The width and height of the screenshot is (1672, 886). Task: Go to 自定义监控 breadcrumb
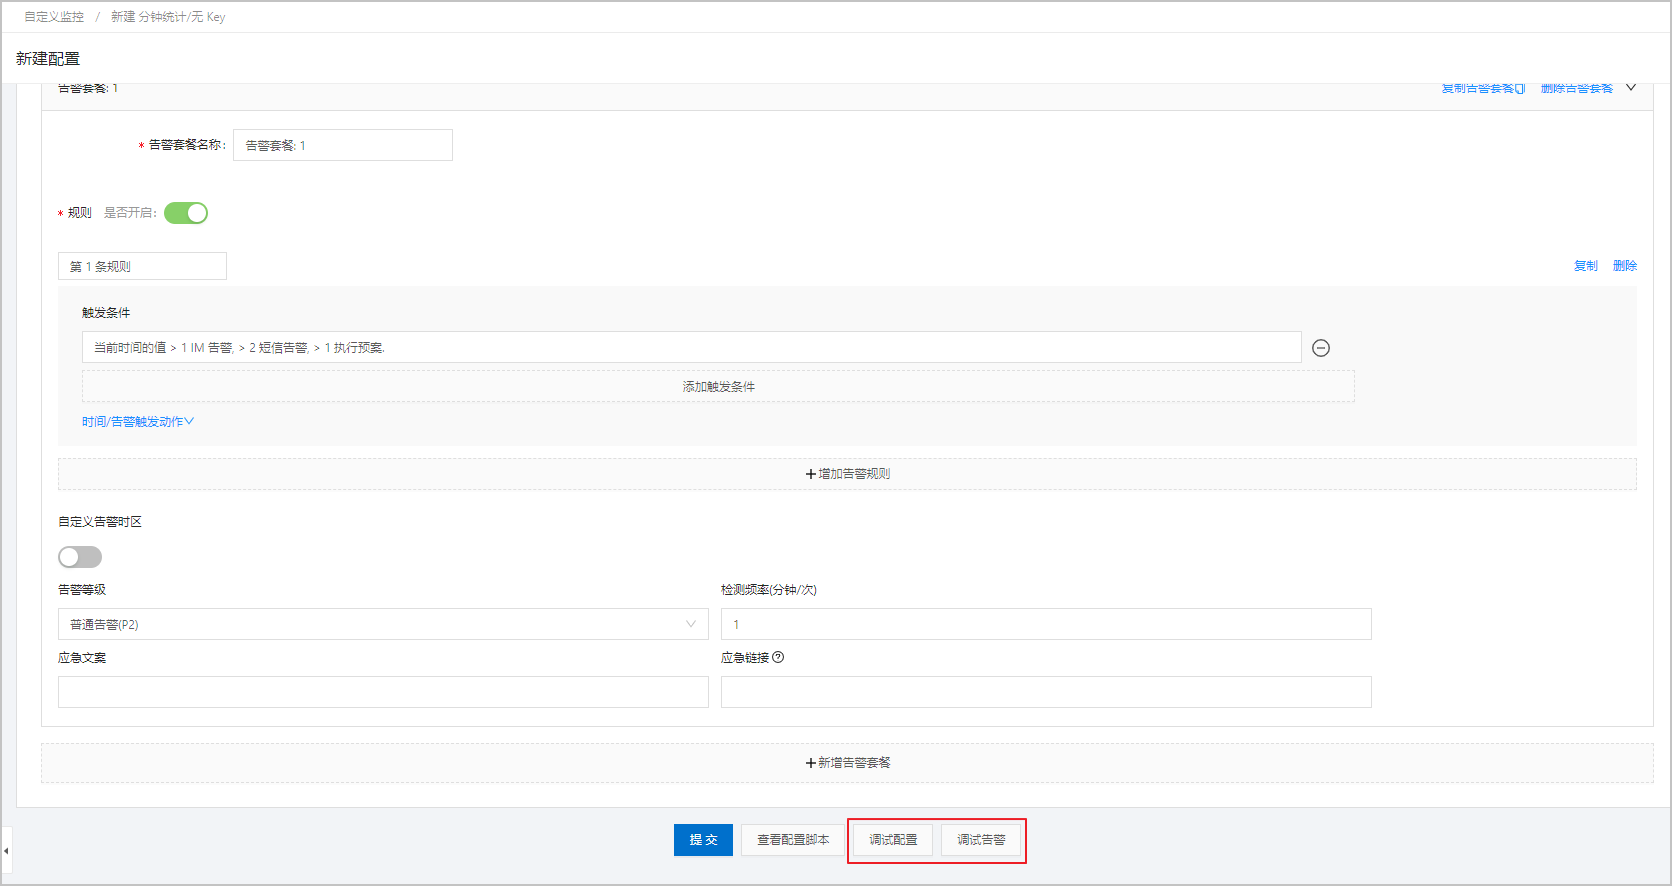coord(54,17)
